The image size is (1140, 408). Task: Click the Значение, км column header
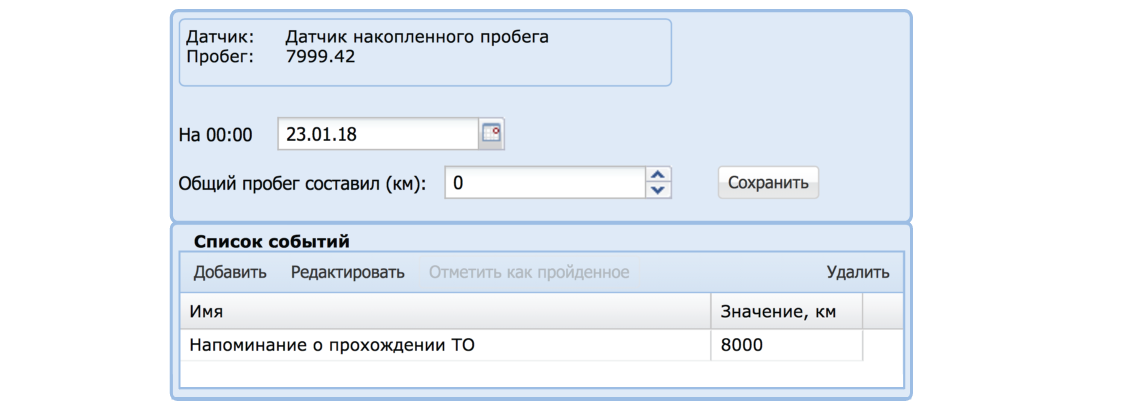(777, 312)
